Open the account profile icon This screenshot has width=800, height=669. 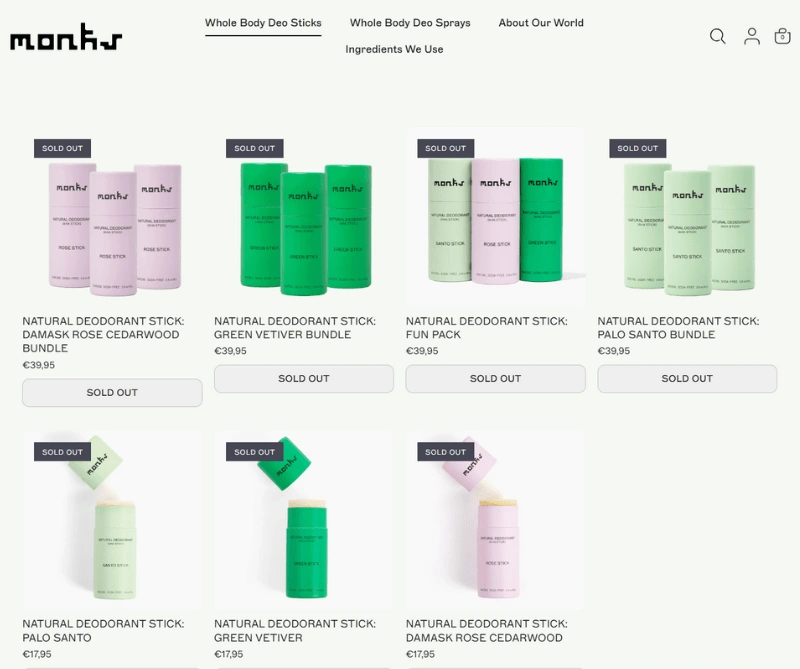(x=752, y=36)
